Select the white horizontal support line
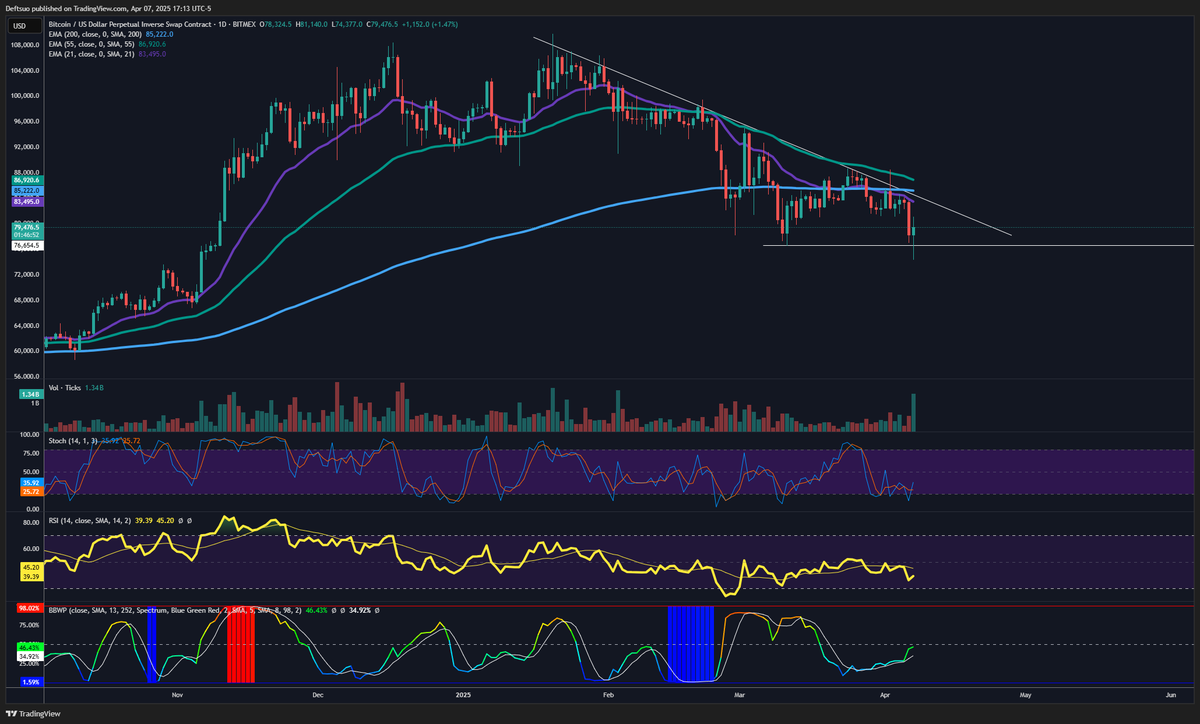The height and width of the screenshot is (724, 1200). [x=978, y=245]
